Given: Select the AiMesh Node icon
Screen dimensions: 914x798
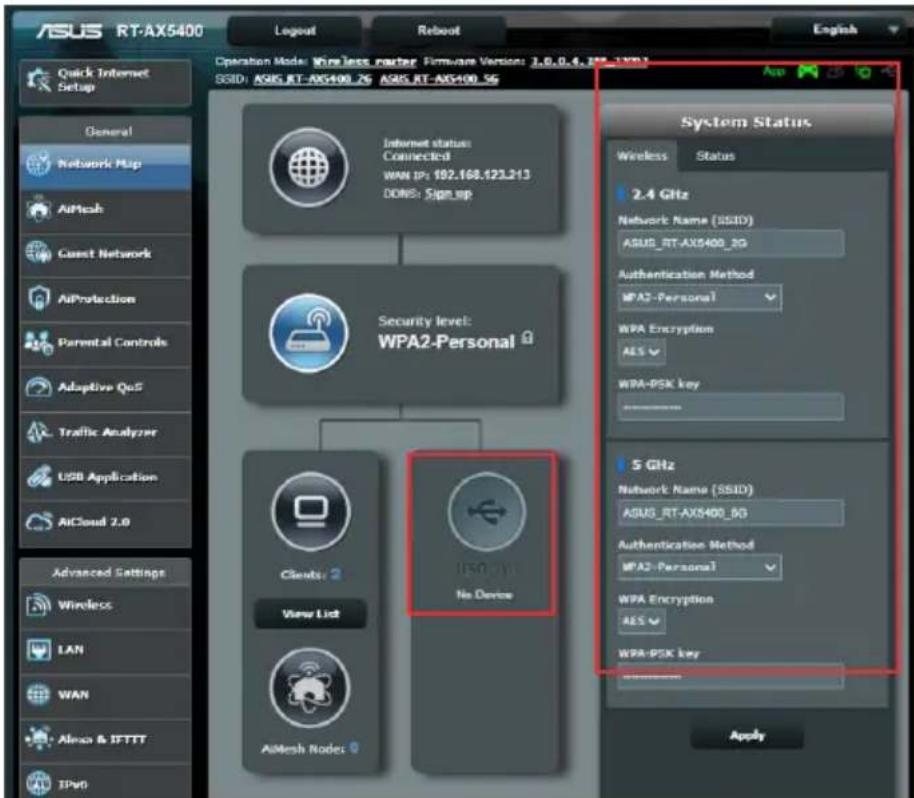Looking at the screenshot, I should click(310, 688).
